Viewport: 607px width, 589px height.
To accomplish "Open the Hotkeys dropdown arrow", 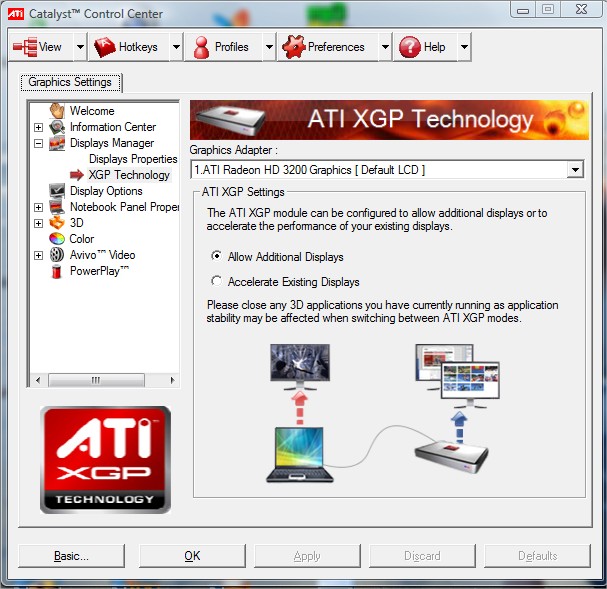I will 176,47.
